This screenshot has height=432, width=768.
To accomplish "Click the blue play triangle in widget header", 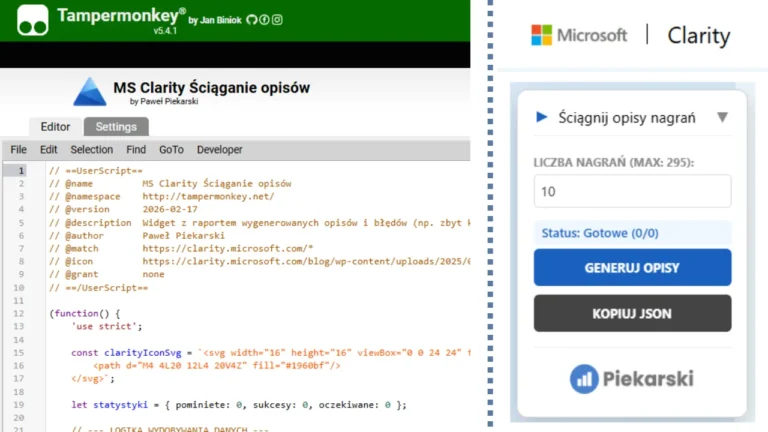I will click(542, 117).
